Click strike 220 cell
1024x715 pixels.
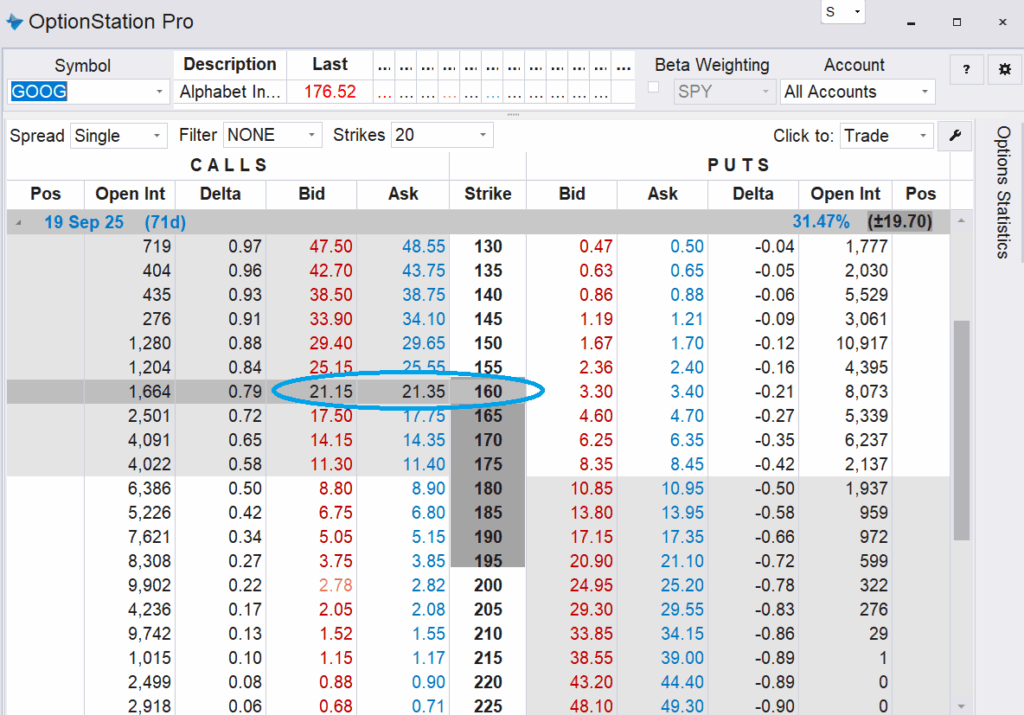point(488,682)
